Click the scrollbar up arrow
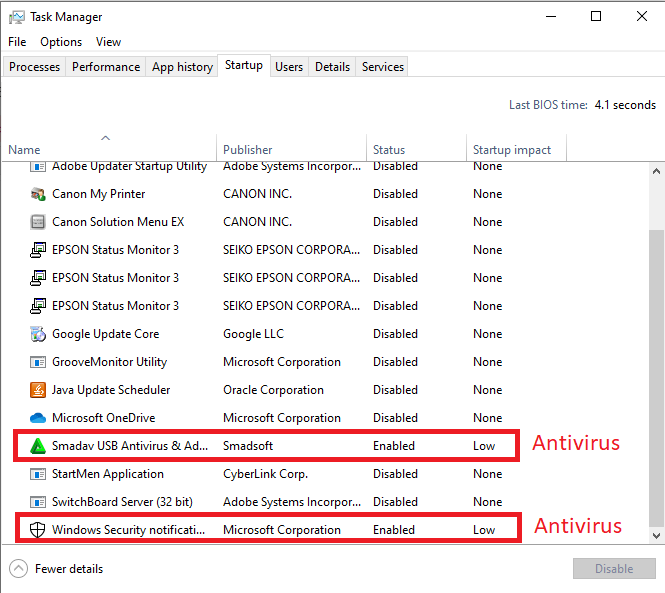 pos(656,171)
